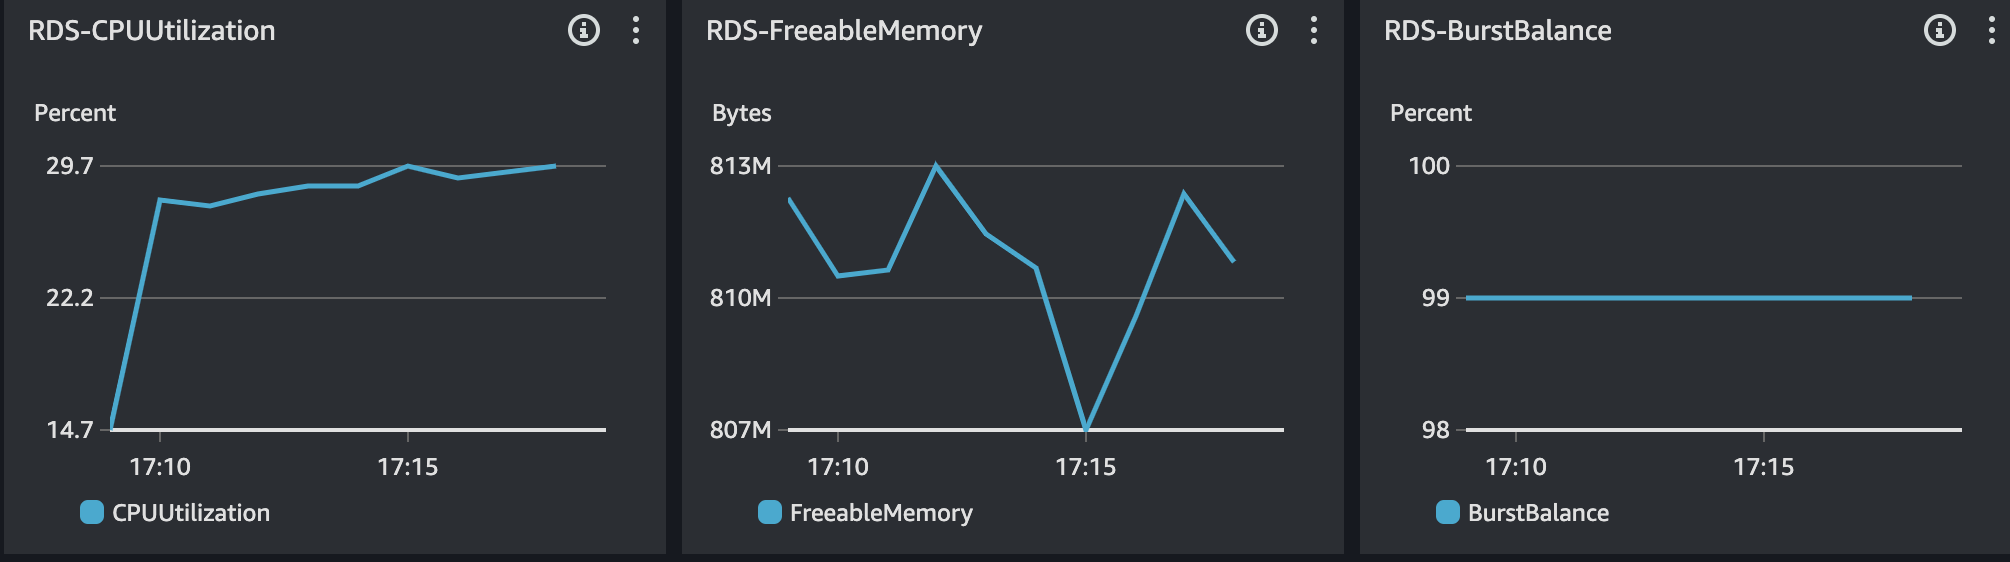Click the RDS-BurstBalance widget title

[x=1498, y=30]
